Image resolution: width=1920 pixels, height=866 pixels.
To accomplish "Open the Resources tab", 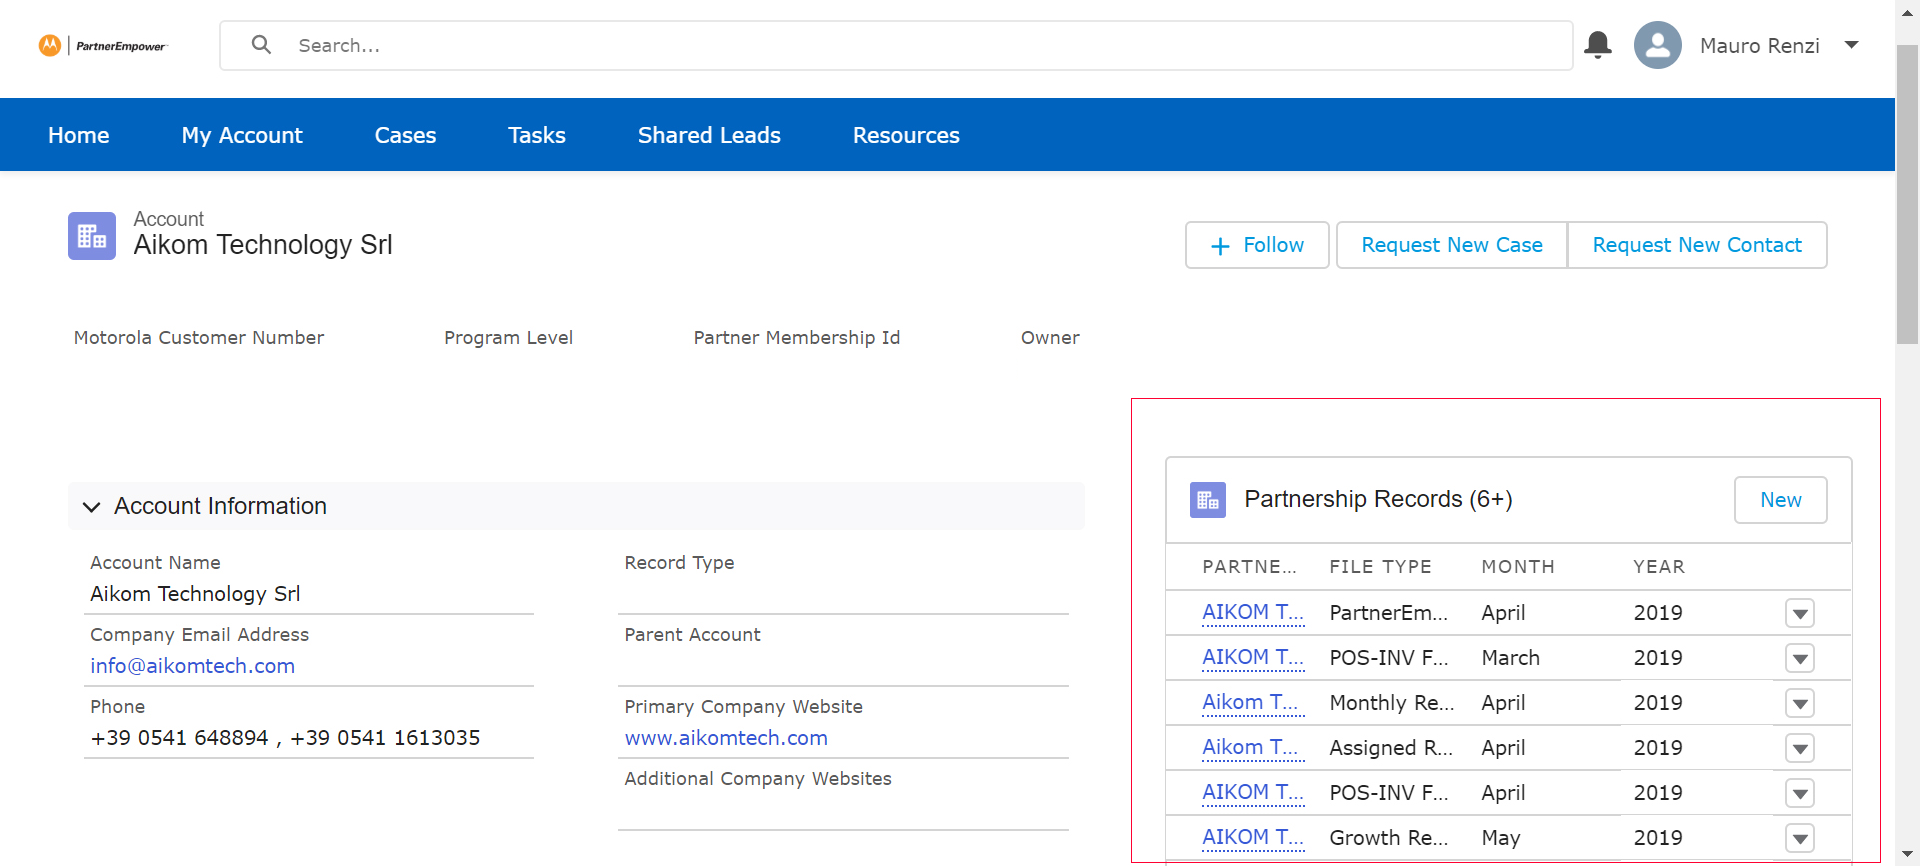I will click(x=906, y=135).
